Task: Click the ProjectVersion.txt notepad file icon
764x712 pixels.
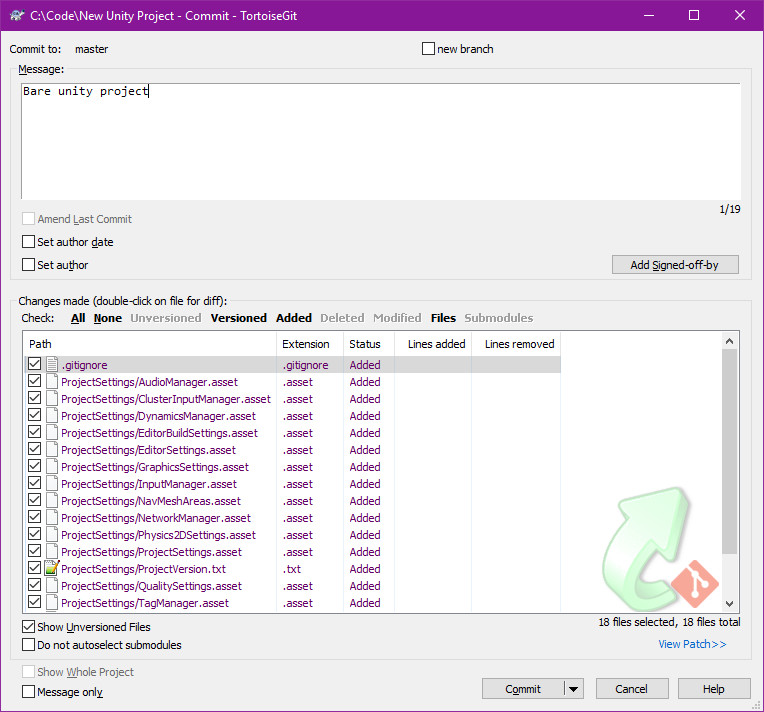Action: tap(52, 568)
